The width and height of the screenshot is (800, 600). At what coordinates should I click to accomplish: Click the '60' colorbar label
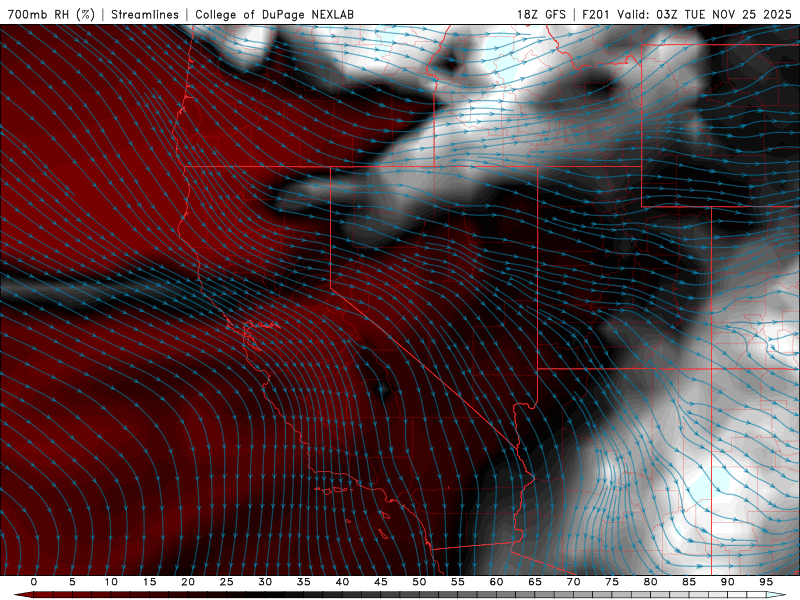click(496, 582)
